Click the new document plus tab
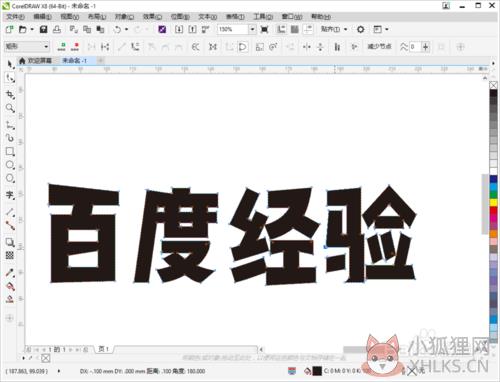 [x=100, y=61]
